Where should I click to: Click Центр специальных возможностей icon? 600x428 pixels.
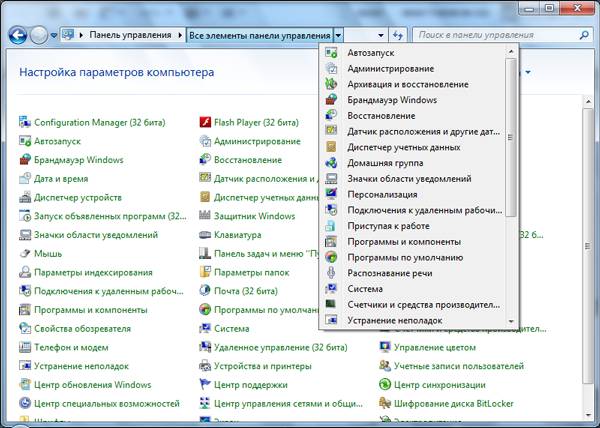(25, 403)
